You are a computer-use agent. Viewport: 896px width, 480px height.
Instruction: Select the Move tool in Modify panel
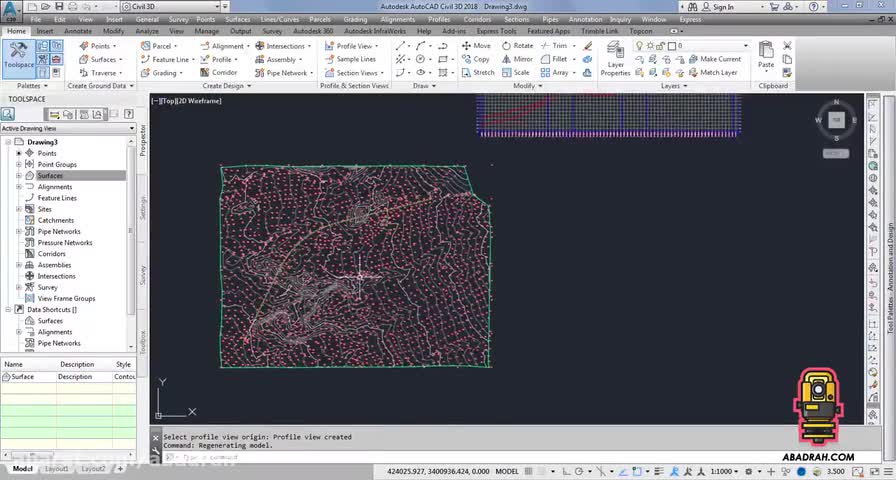tap(475, 46)
